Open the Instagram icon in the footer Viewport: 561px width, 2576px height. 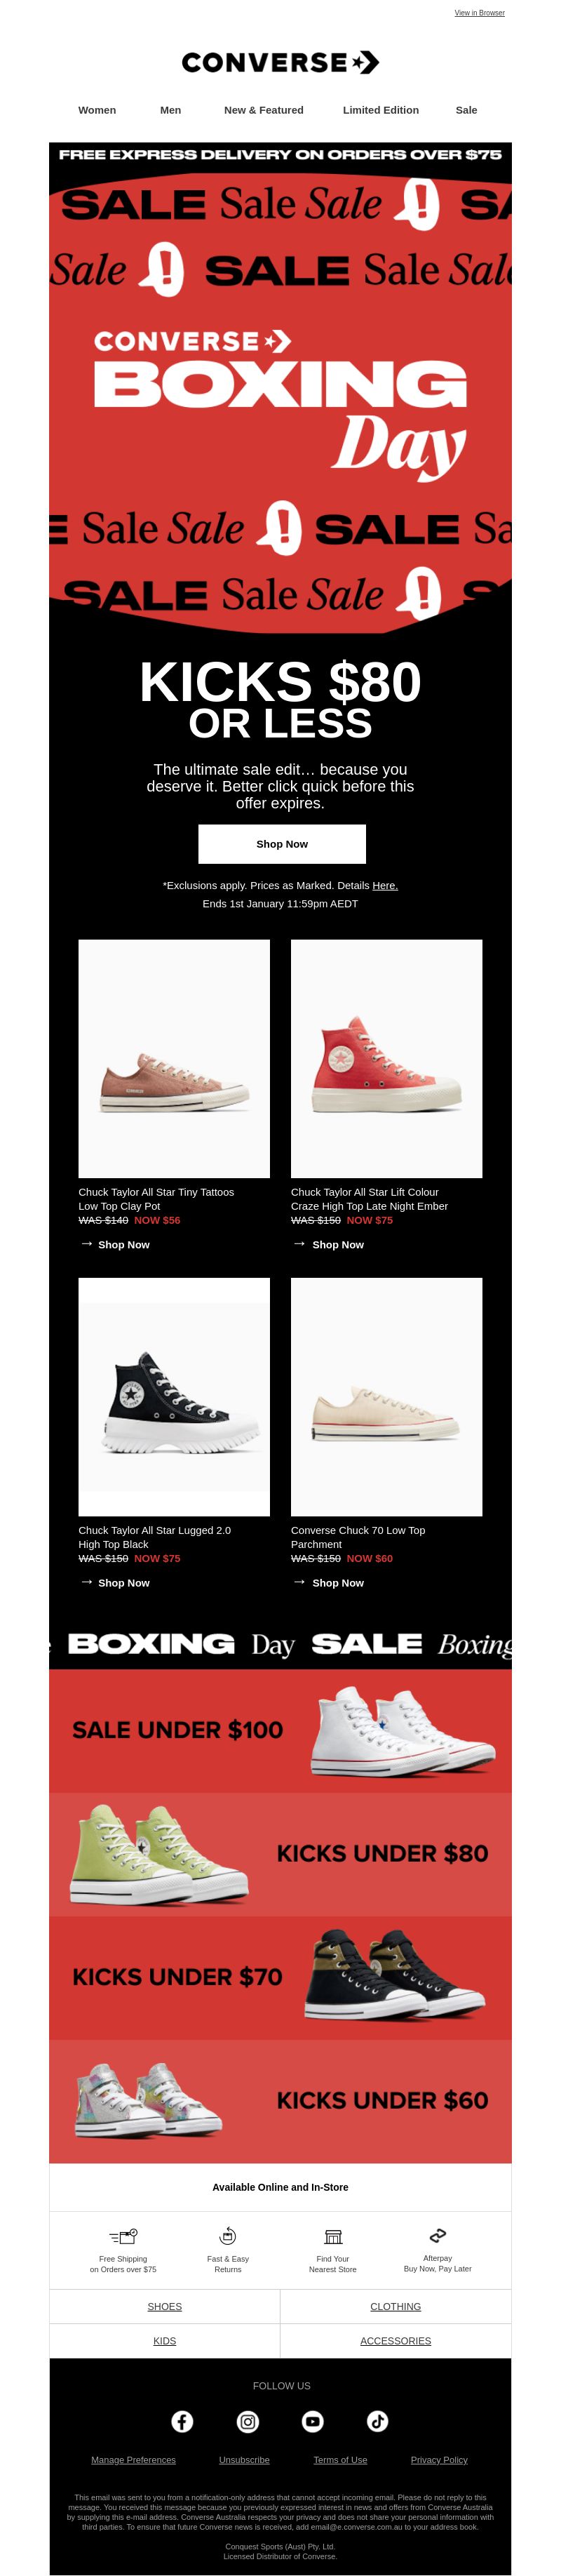click(248, 2421)
